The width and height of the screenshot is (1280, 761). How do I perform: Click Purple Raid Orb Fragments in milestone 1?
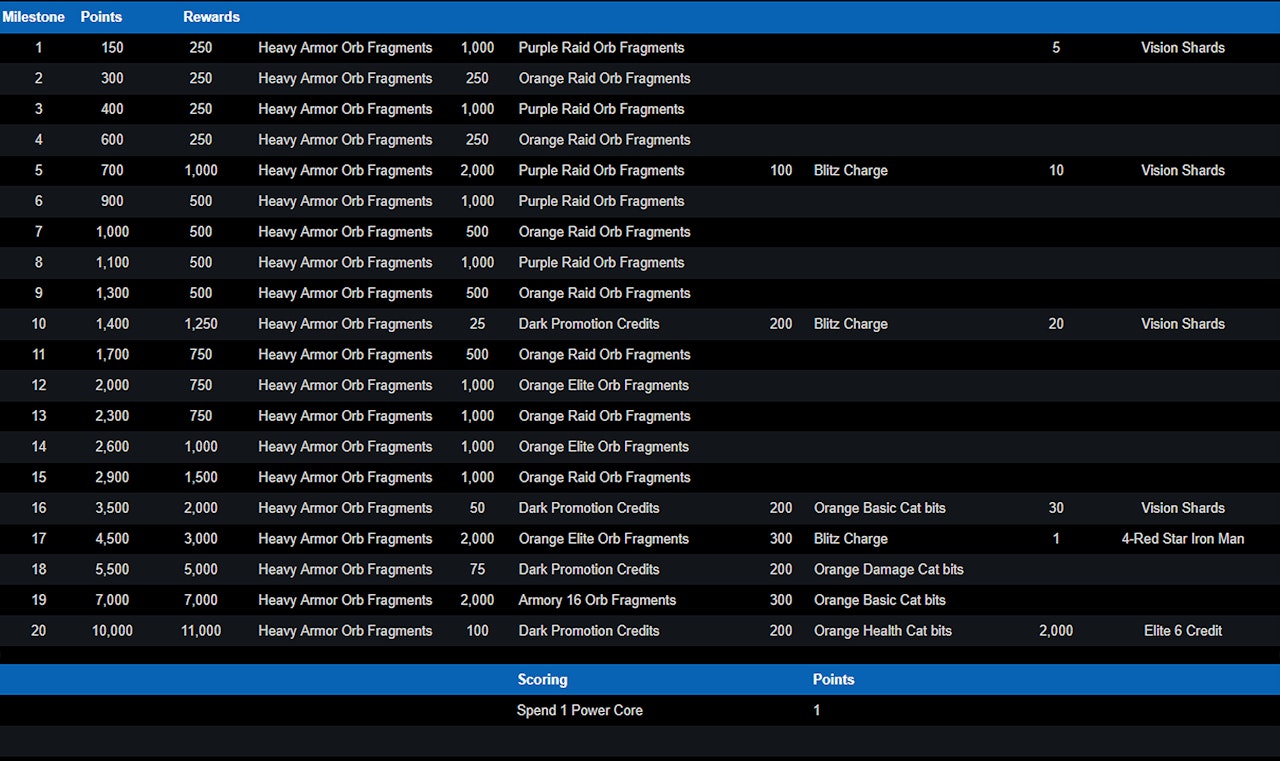pyautogui.click(x=601, y=48)
